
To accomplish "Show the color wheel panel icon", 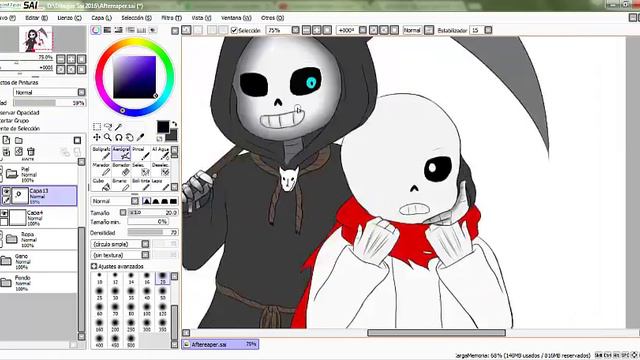I will tap(96, 30).
